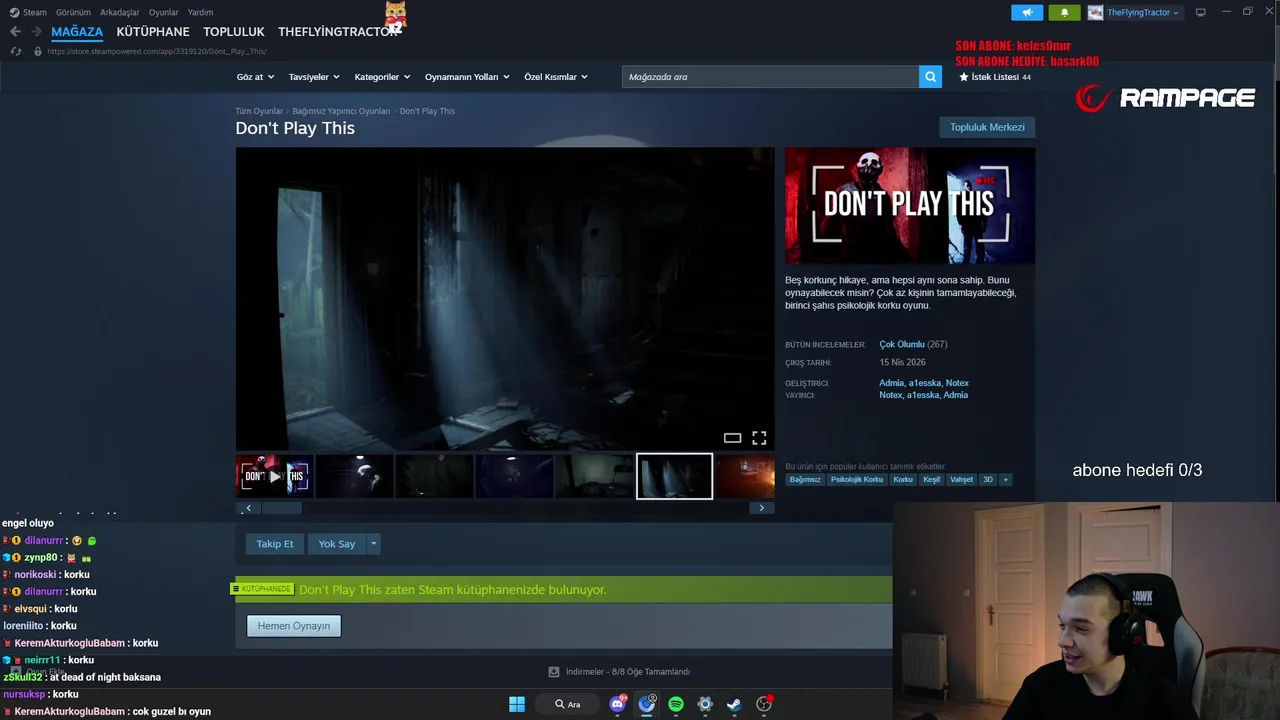Click the search magnifier button

930,77
